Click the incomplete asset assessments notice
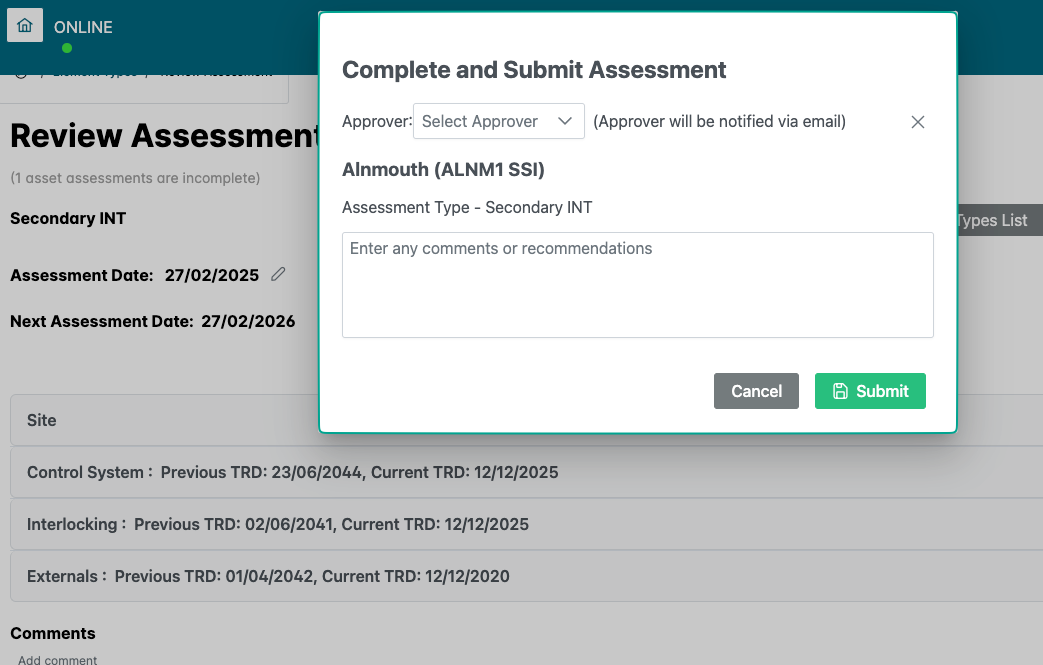The image size is (1043, 665). point(135,178)
